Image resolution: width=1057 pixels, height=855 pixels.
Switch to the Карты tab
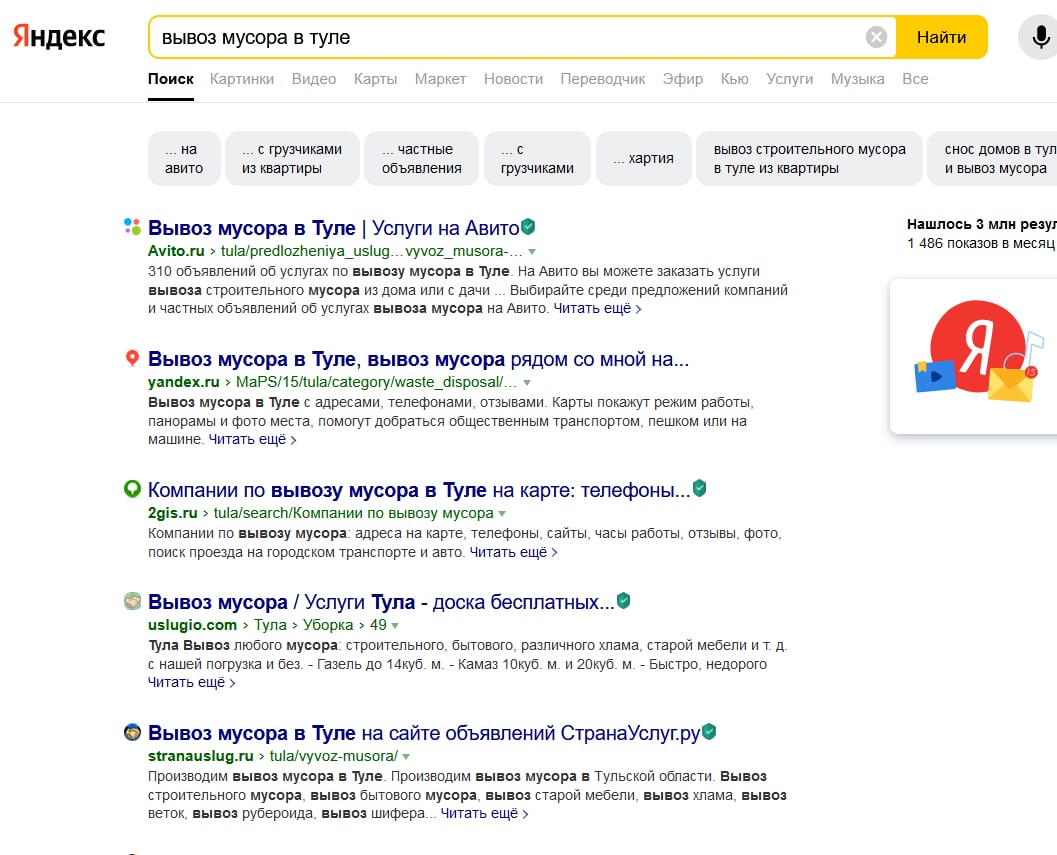point(375,79)
